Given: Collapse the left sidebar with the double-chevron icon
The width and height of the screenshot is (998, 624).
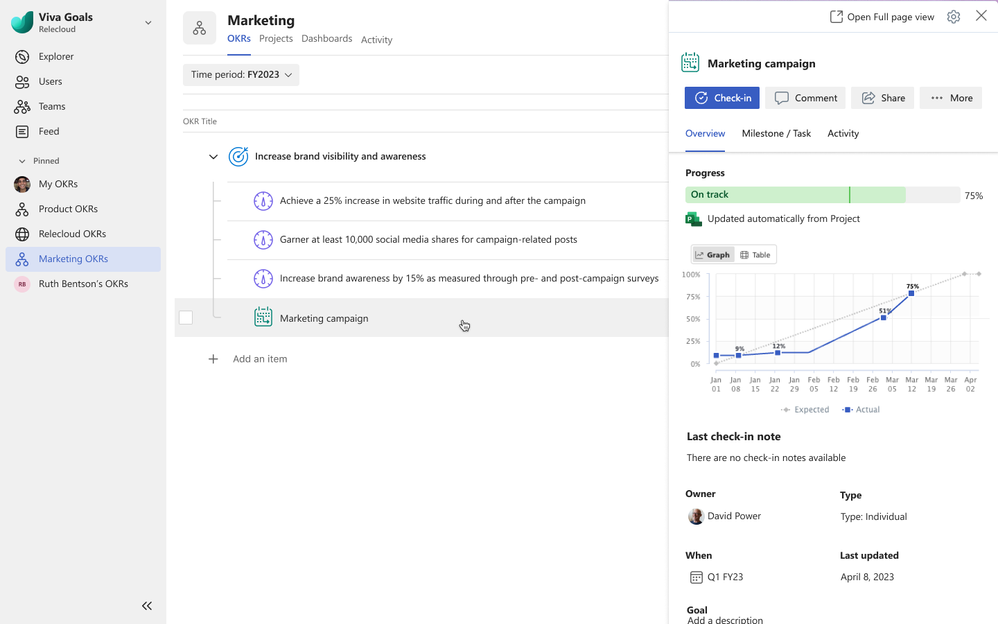Looking at the screenshot, I should [147, 606].
